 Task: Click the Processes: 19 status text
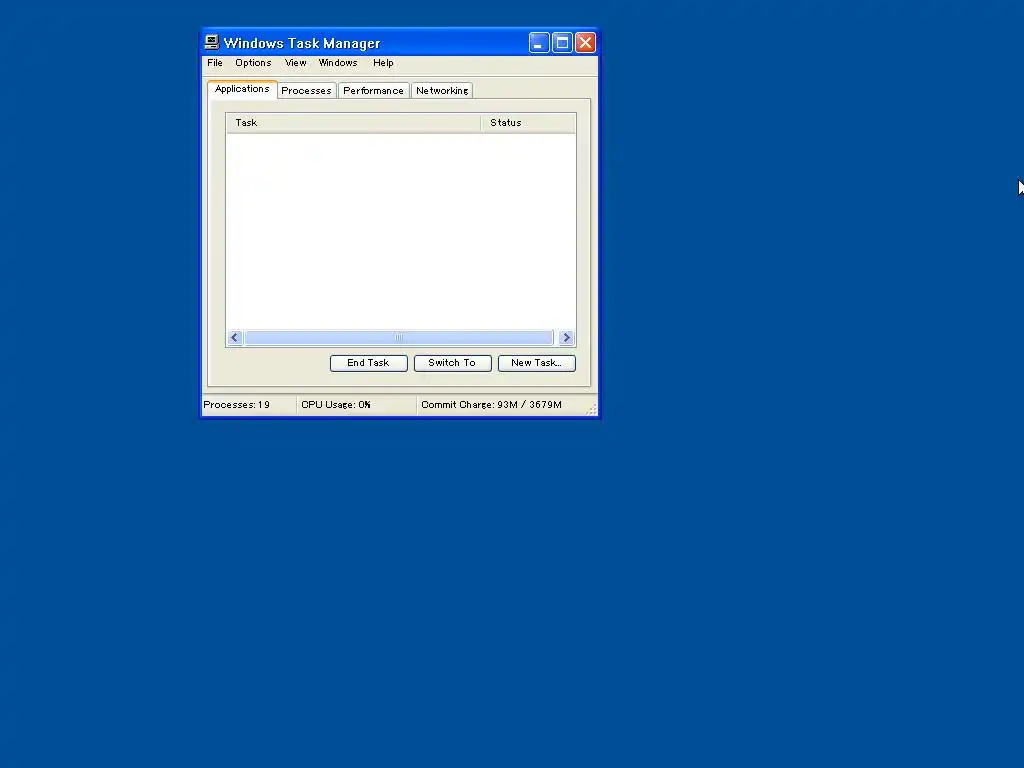236,405
